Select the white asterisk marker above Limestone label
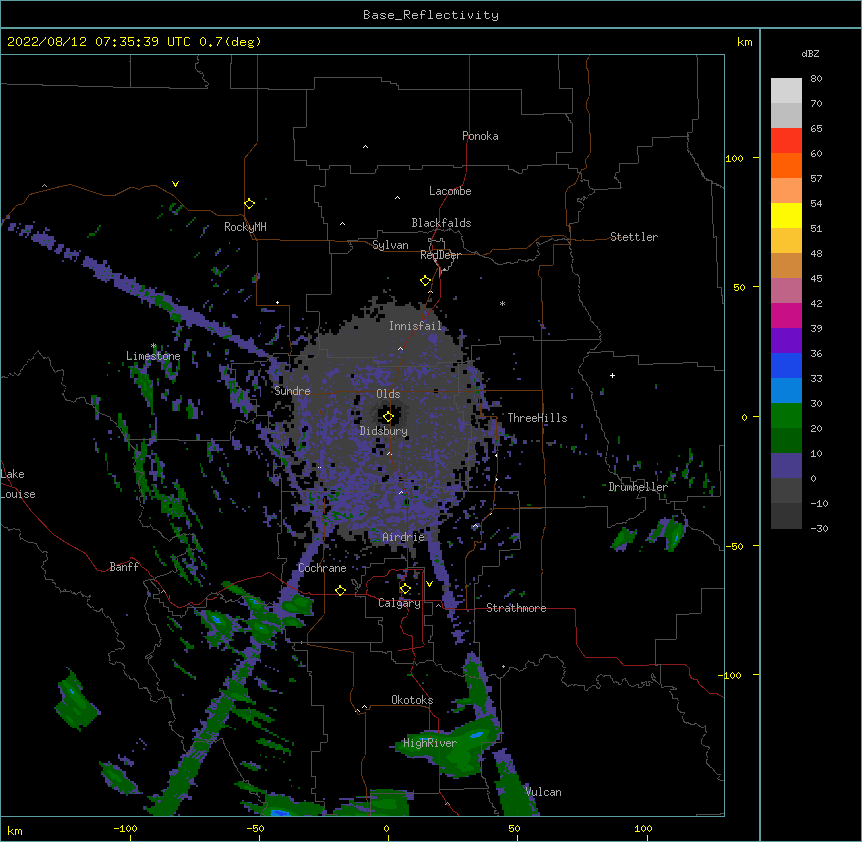The image size is (862, 842). click(153, 346)
